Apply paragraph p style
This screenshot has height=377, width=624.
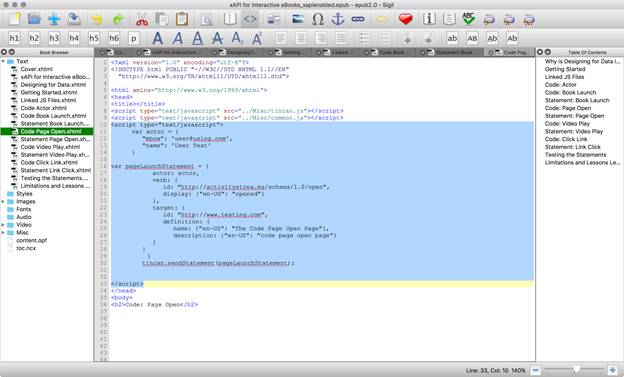[134, 38]
